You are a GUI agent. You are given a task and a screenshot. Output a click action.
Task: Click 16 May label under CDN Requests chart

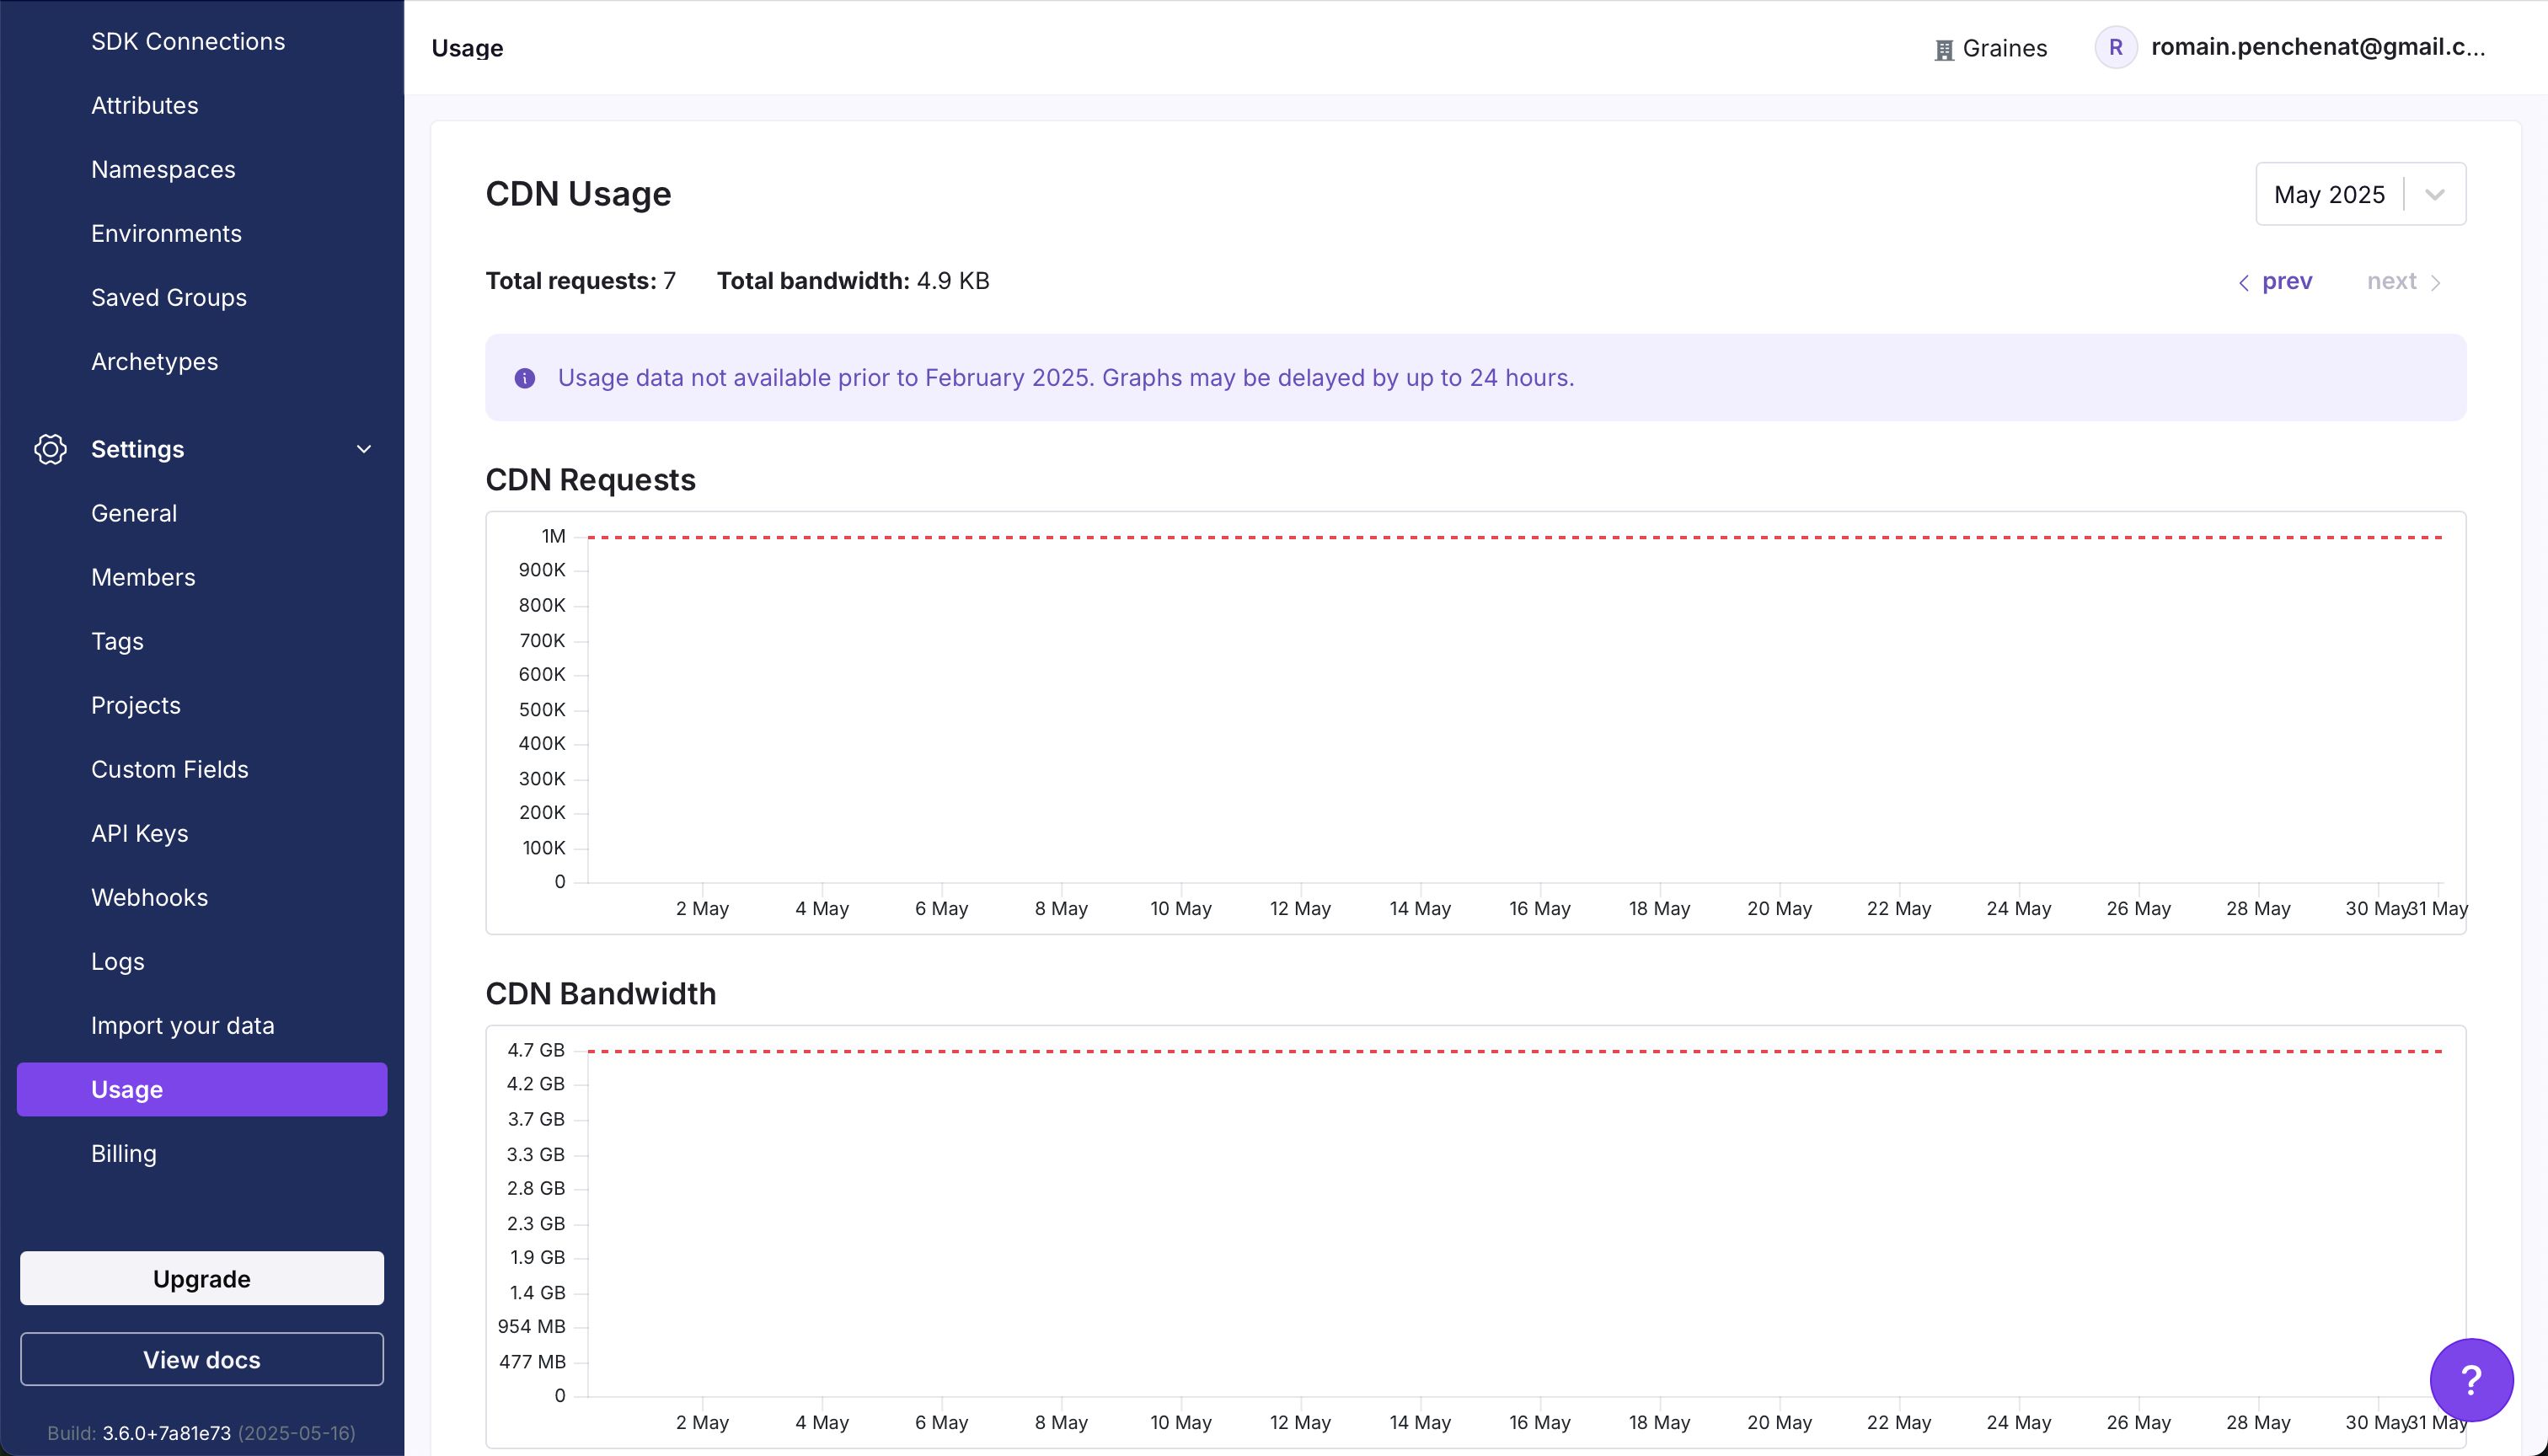(x=1540, y=908)
